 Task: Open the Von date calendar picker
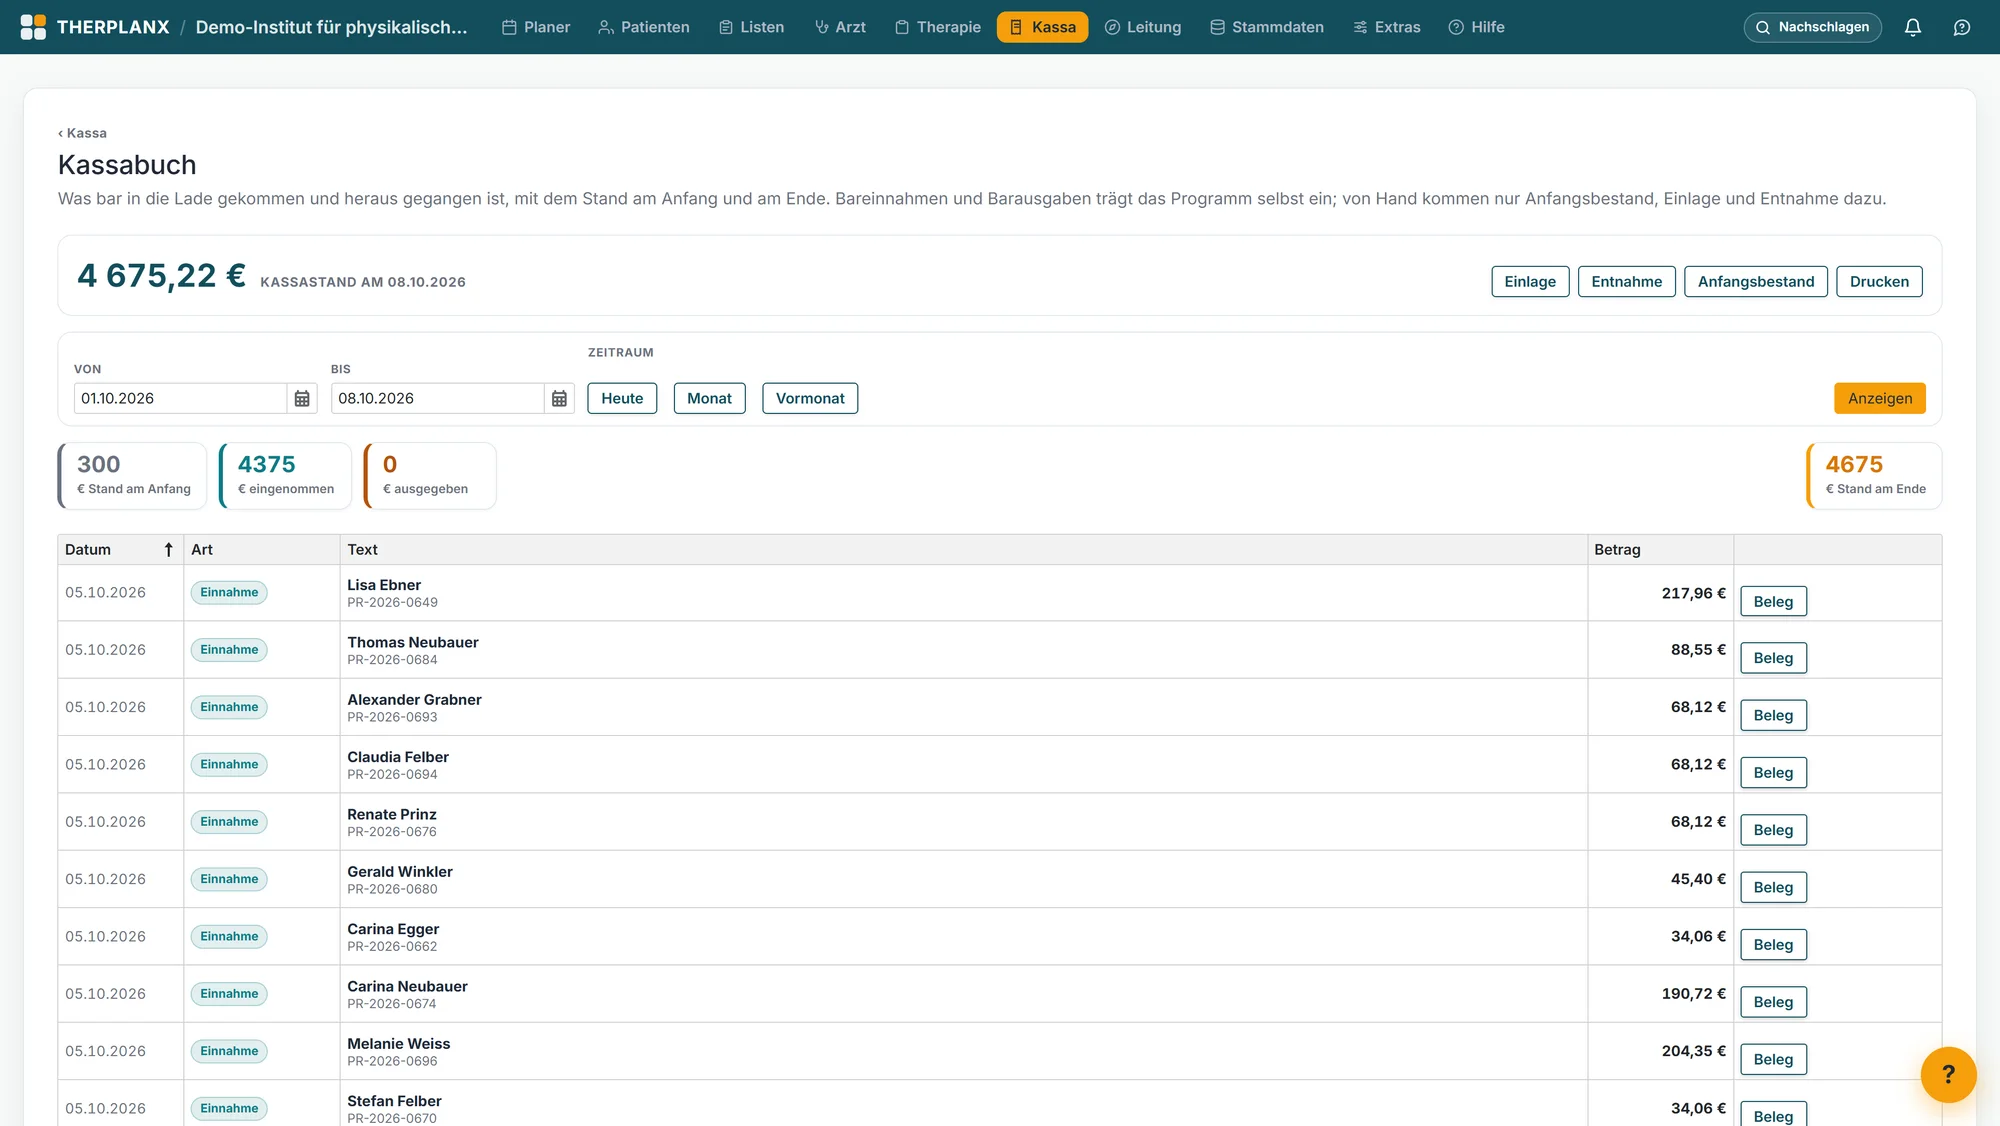[x=302, y=398]
